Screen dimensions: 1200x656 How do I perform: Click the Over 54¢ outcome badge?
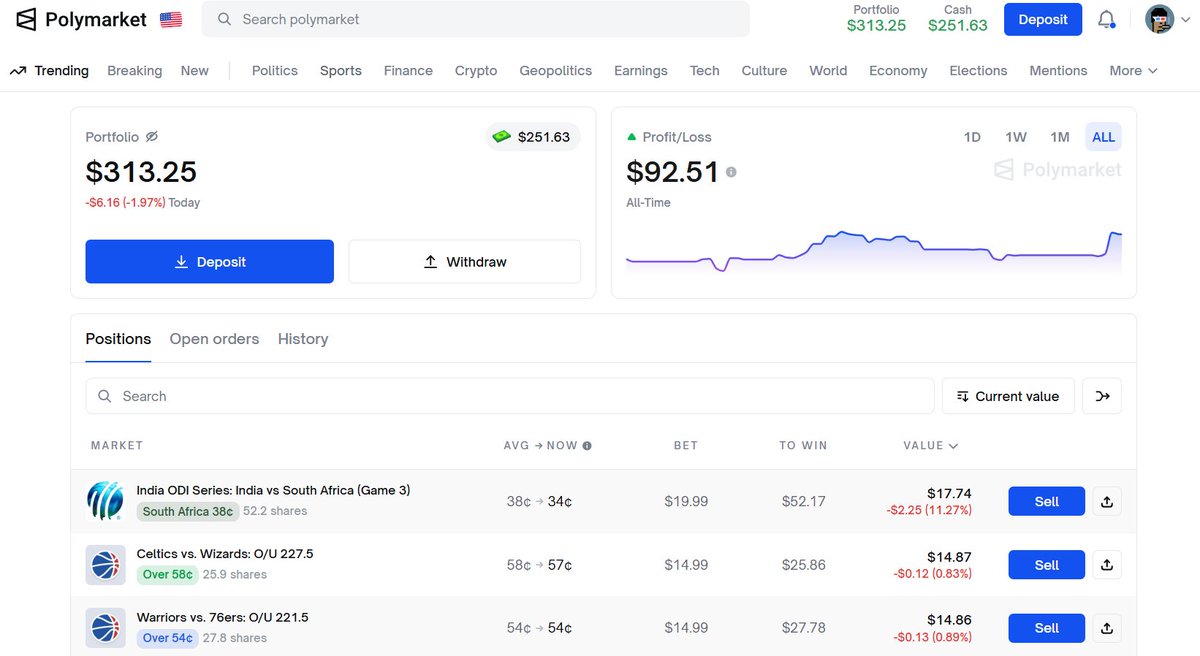(x=168, y=638)
